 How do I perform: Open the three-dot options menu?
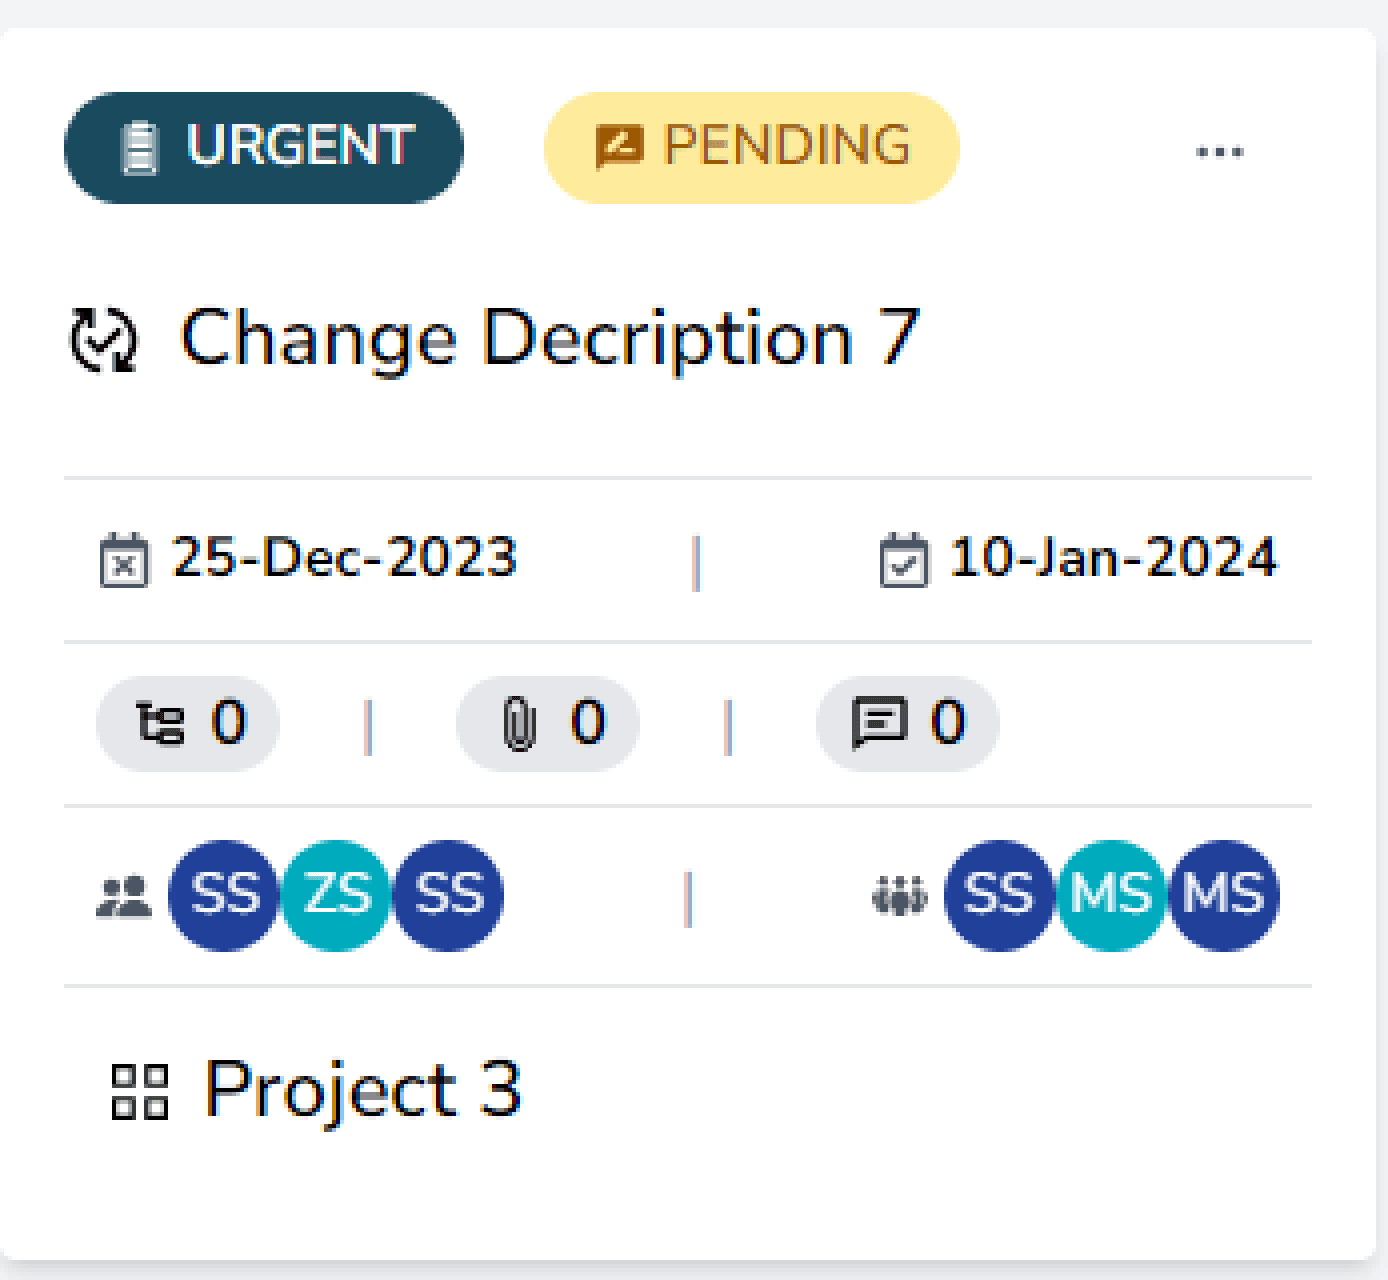click(x=1221, y=150)
